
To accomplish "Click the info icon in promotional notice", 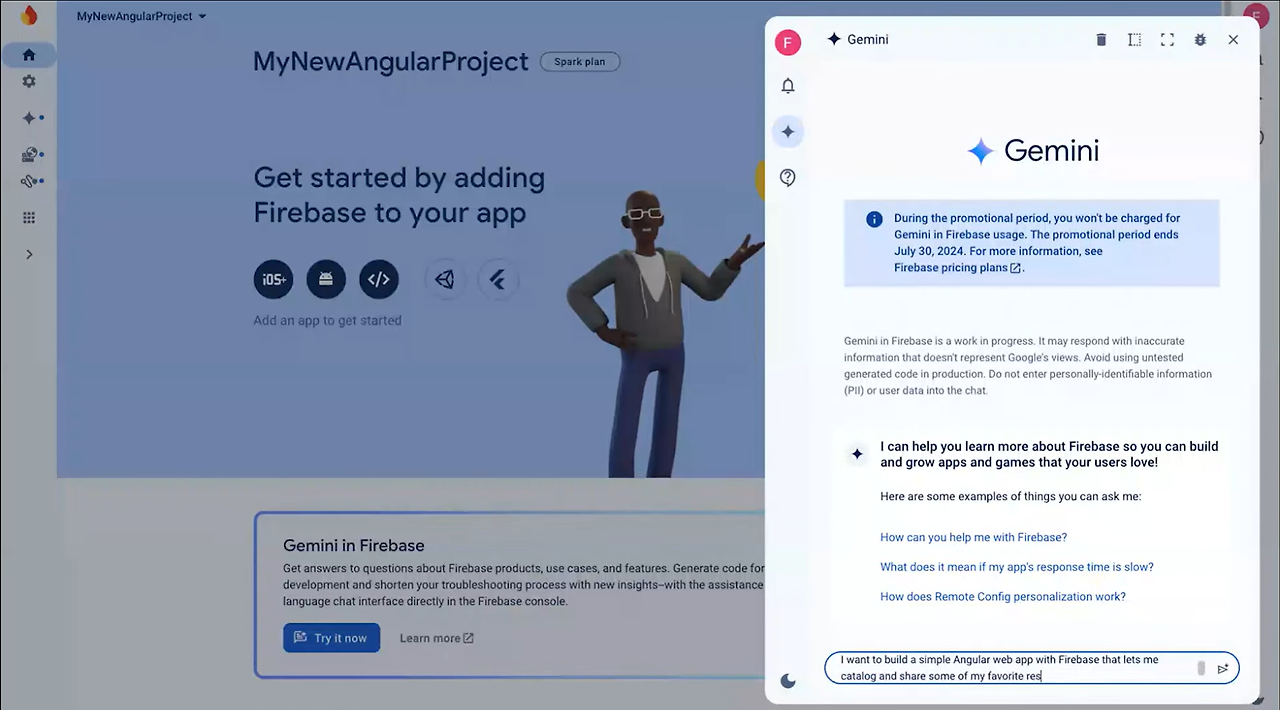I will tap(874, 219).
